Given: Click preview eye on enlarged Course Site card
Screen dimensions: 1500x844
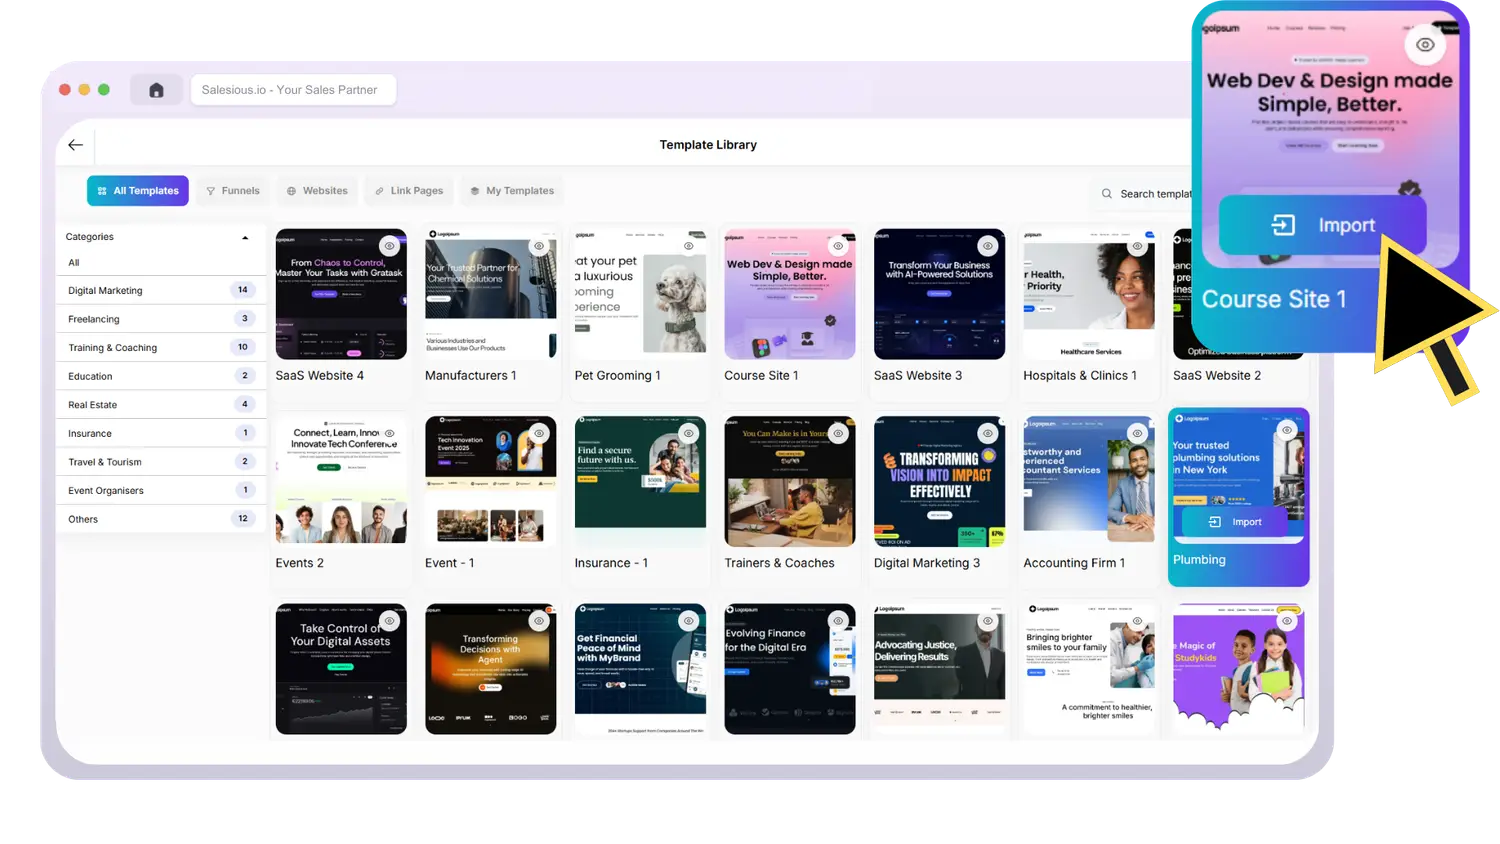Looking at the screenshot, I should pos(1425,45).
